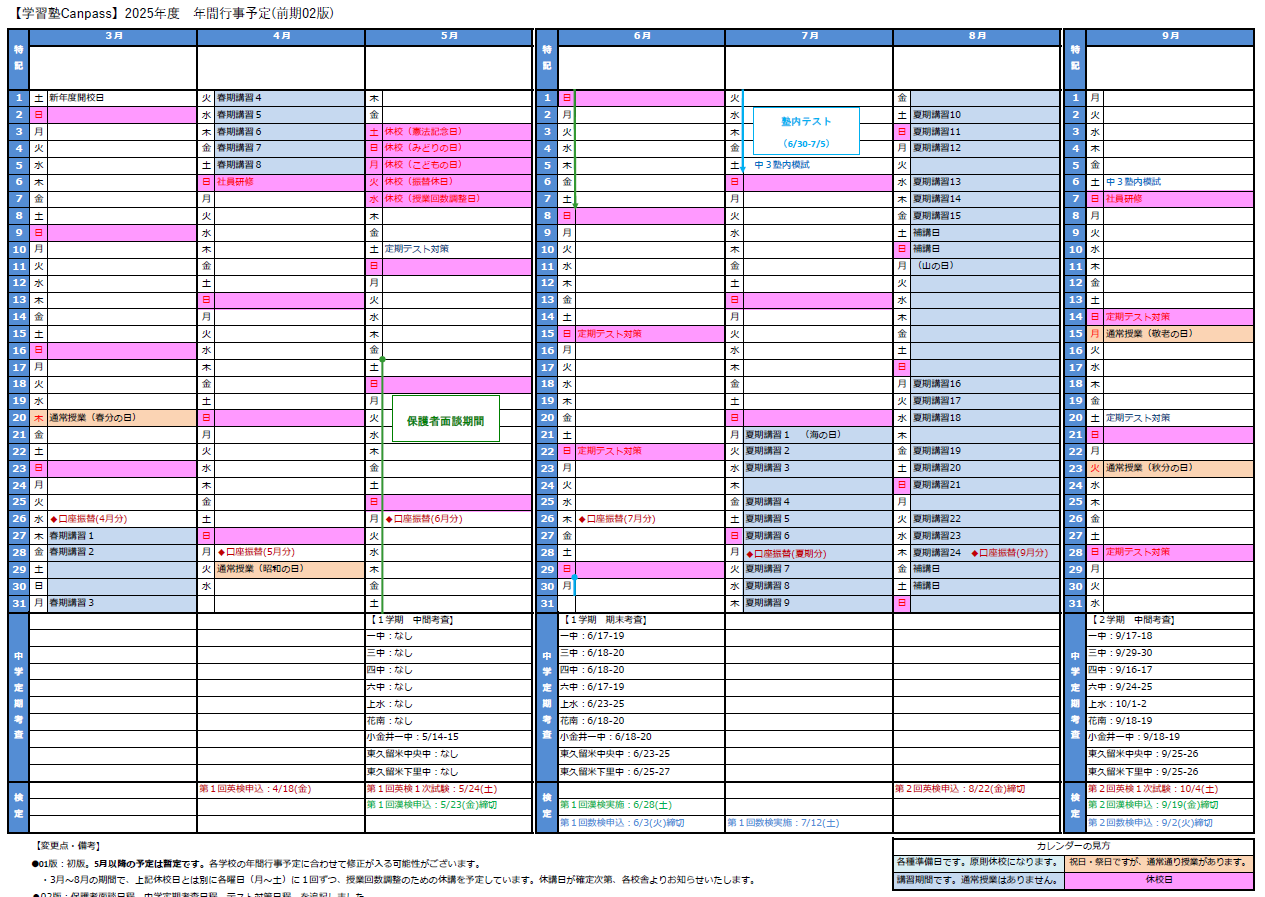
Task: Select the legend cell 祝日・祭日ですが、通常通り授業があります。
Action: tap(1159, 863)
